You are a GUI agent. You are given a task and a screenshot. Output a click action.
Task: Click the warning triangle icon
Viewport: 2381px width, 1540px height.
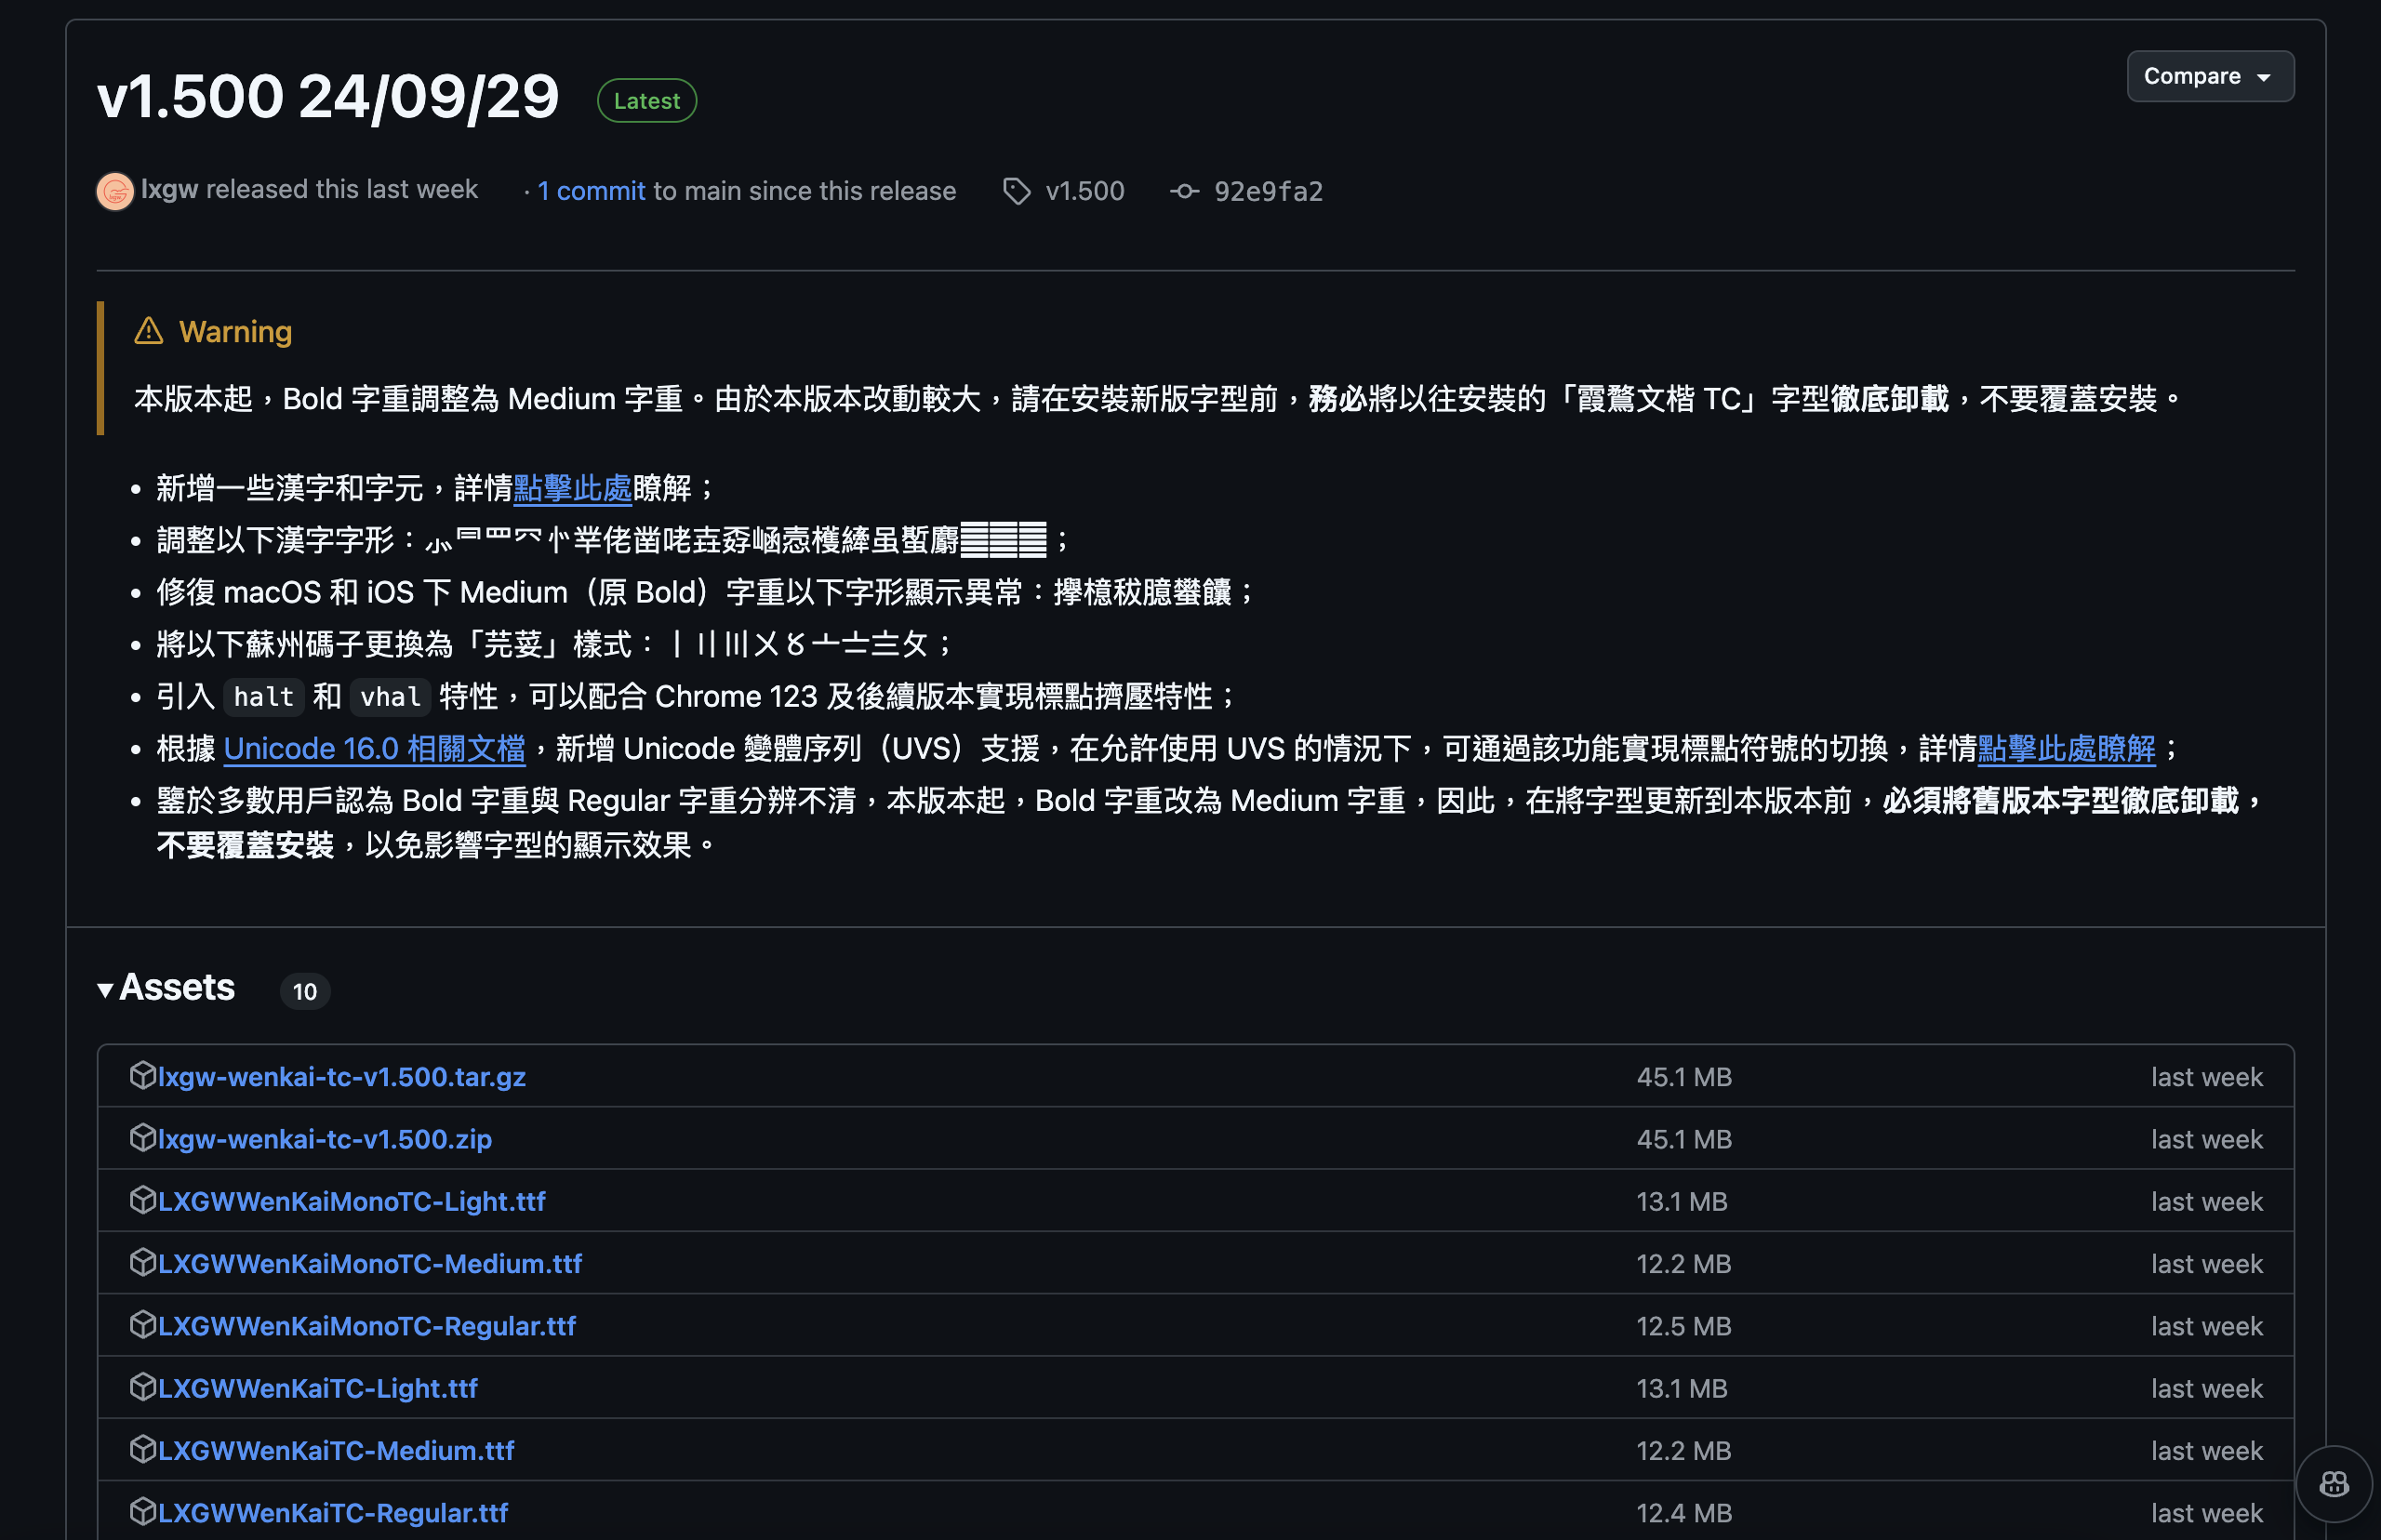[148, 331]
